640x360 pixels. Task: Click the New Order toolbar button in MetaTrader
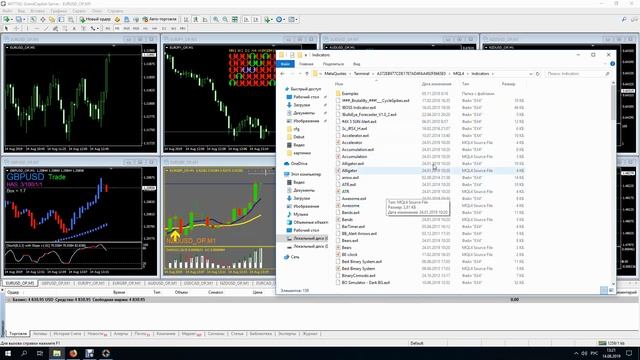95,19
